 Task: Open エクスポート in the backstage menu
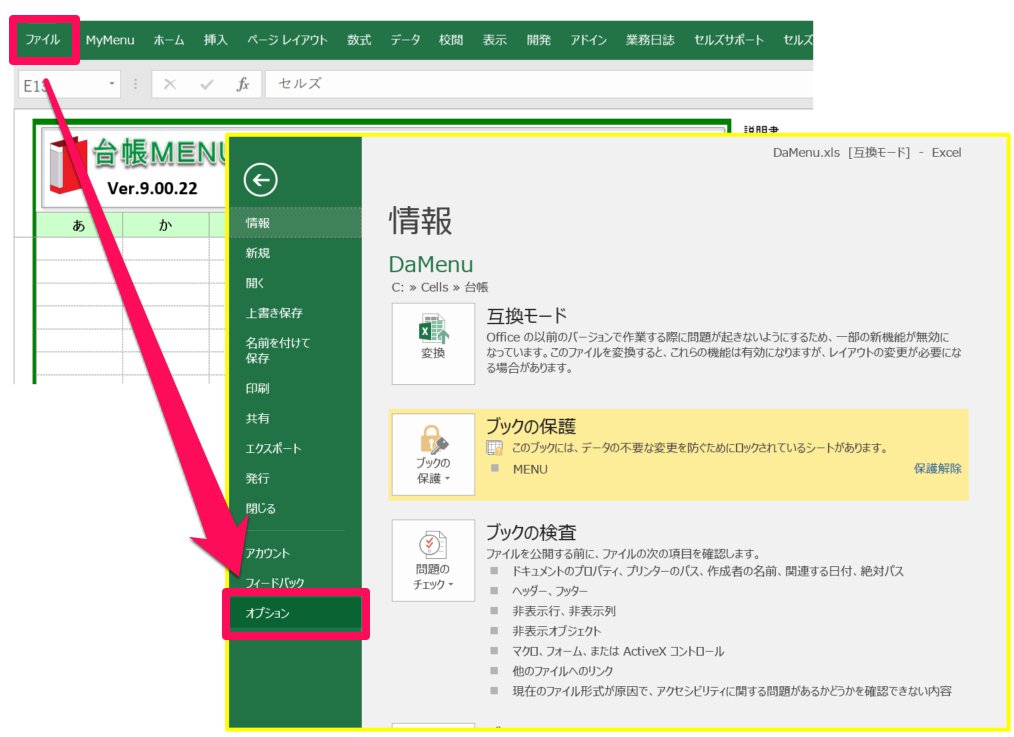pyautogui.click(x=296, y=449)
